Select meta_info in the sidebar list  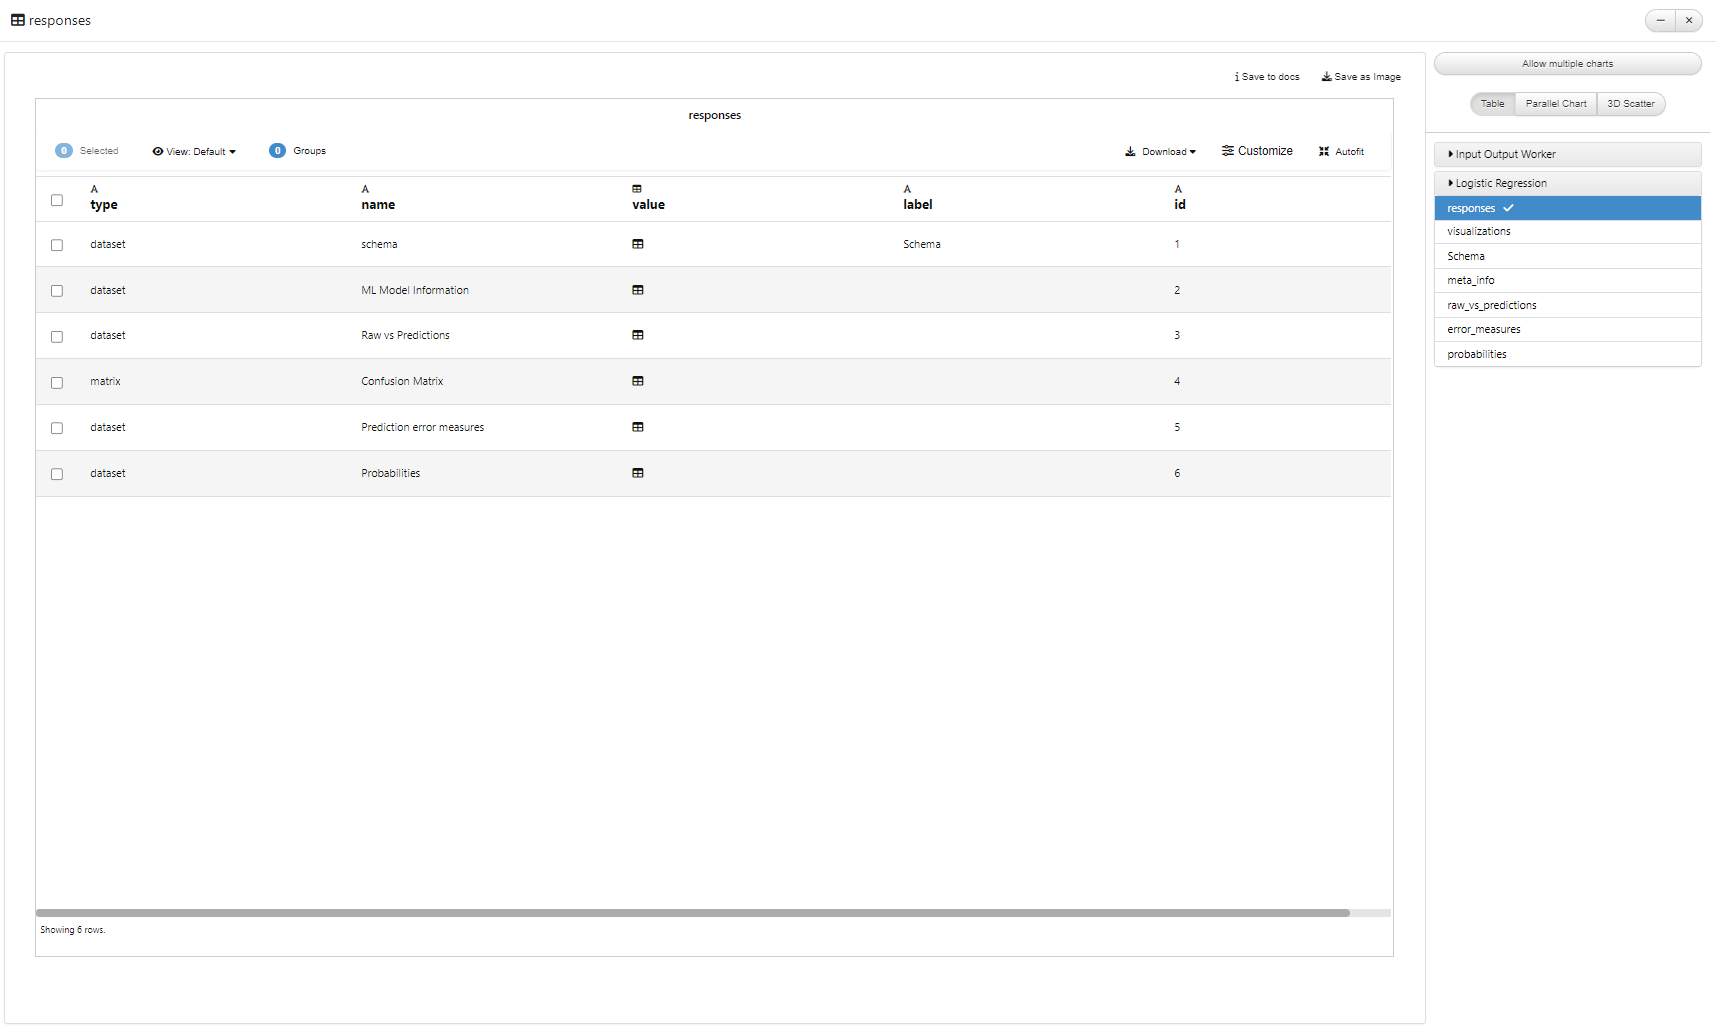(x=1567, y=281)
